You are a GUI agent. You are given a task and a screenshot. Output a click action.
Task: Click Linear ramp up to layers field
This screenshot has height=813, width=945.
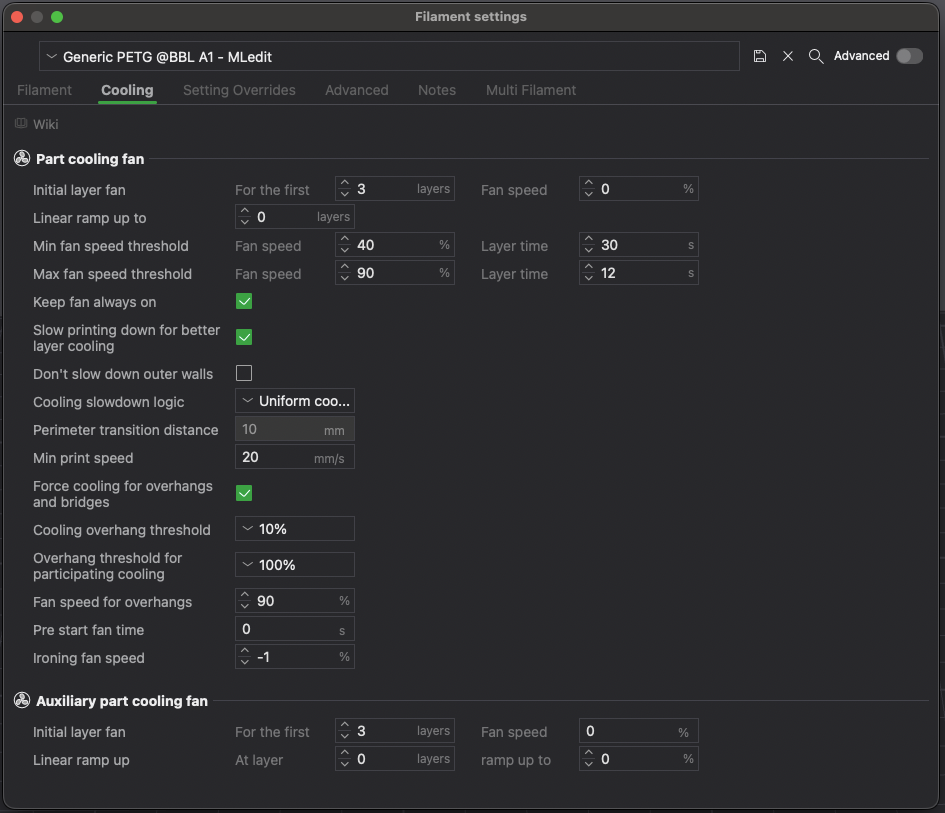295,216
